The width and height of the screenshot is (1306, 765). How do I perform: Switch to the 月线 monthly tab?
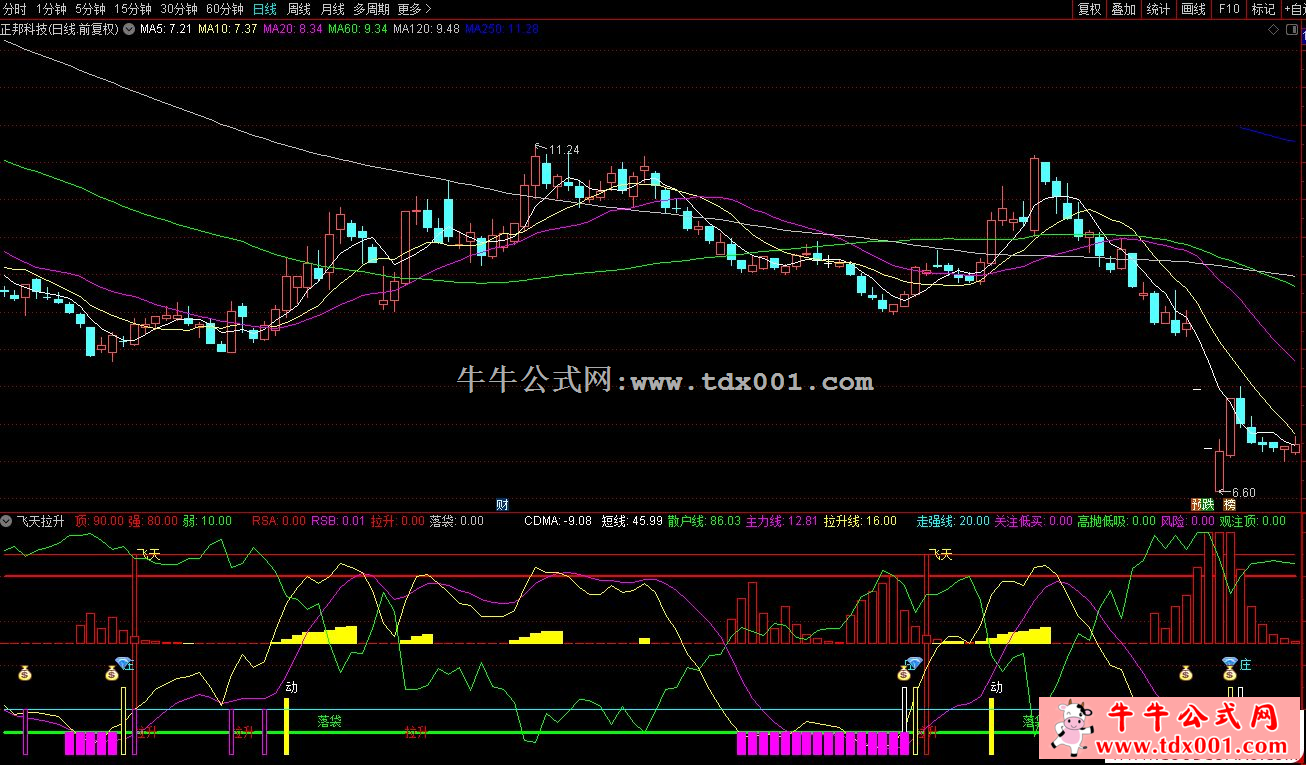pos(332,9)
